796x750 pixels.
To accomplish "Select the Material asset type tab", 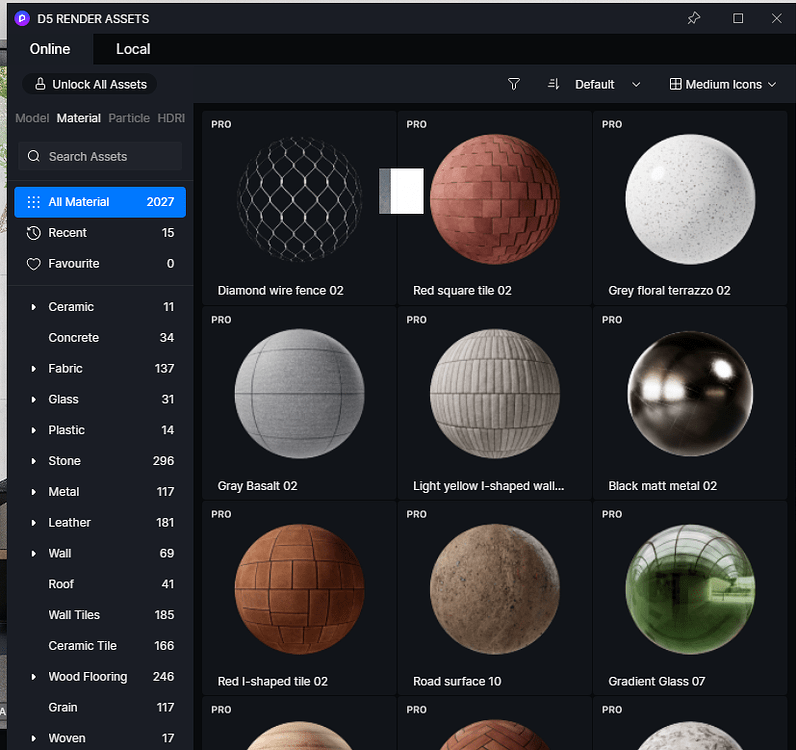I will pos(79,118).
